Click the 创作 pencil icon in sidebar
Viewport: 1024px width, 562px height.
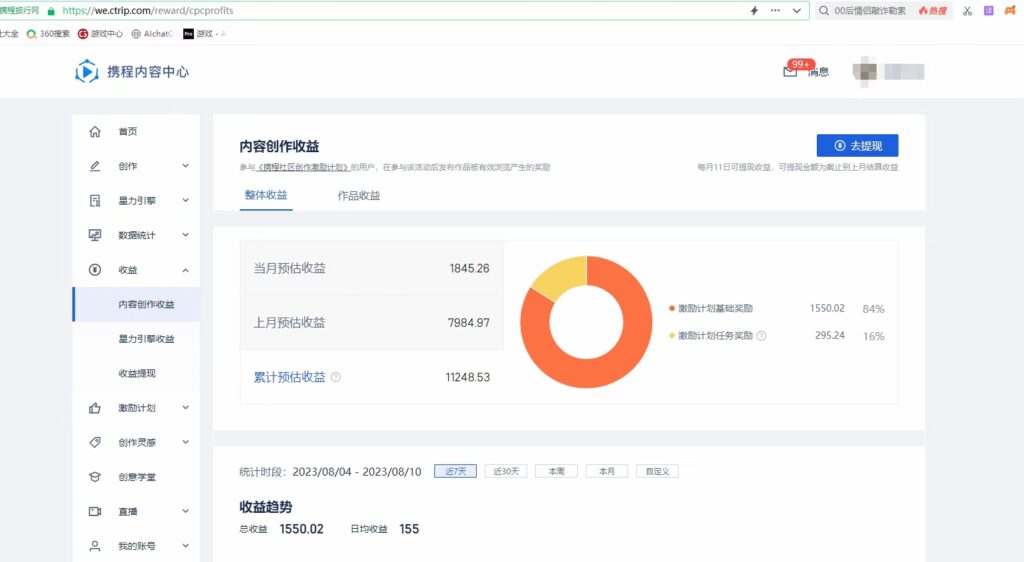tap(95, 166)
